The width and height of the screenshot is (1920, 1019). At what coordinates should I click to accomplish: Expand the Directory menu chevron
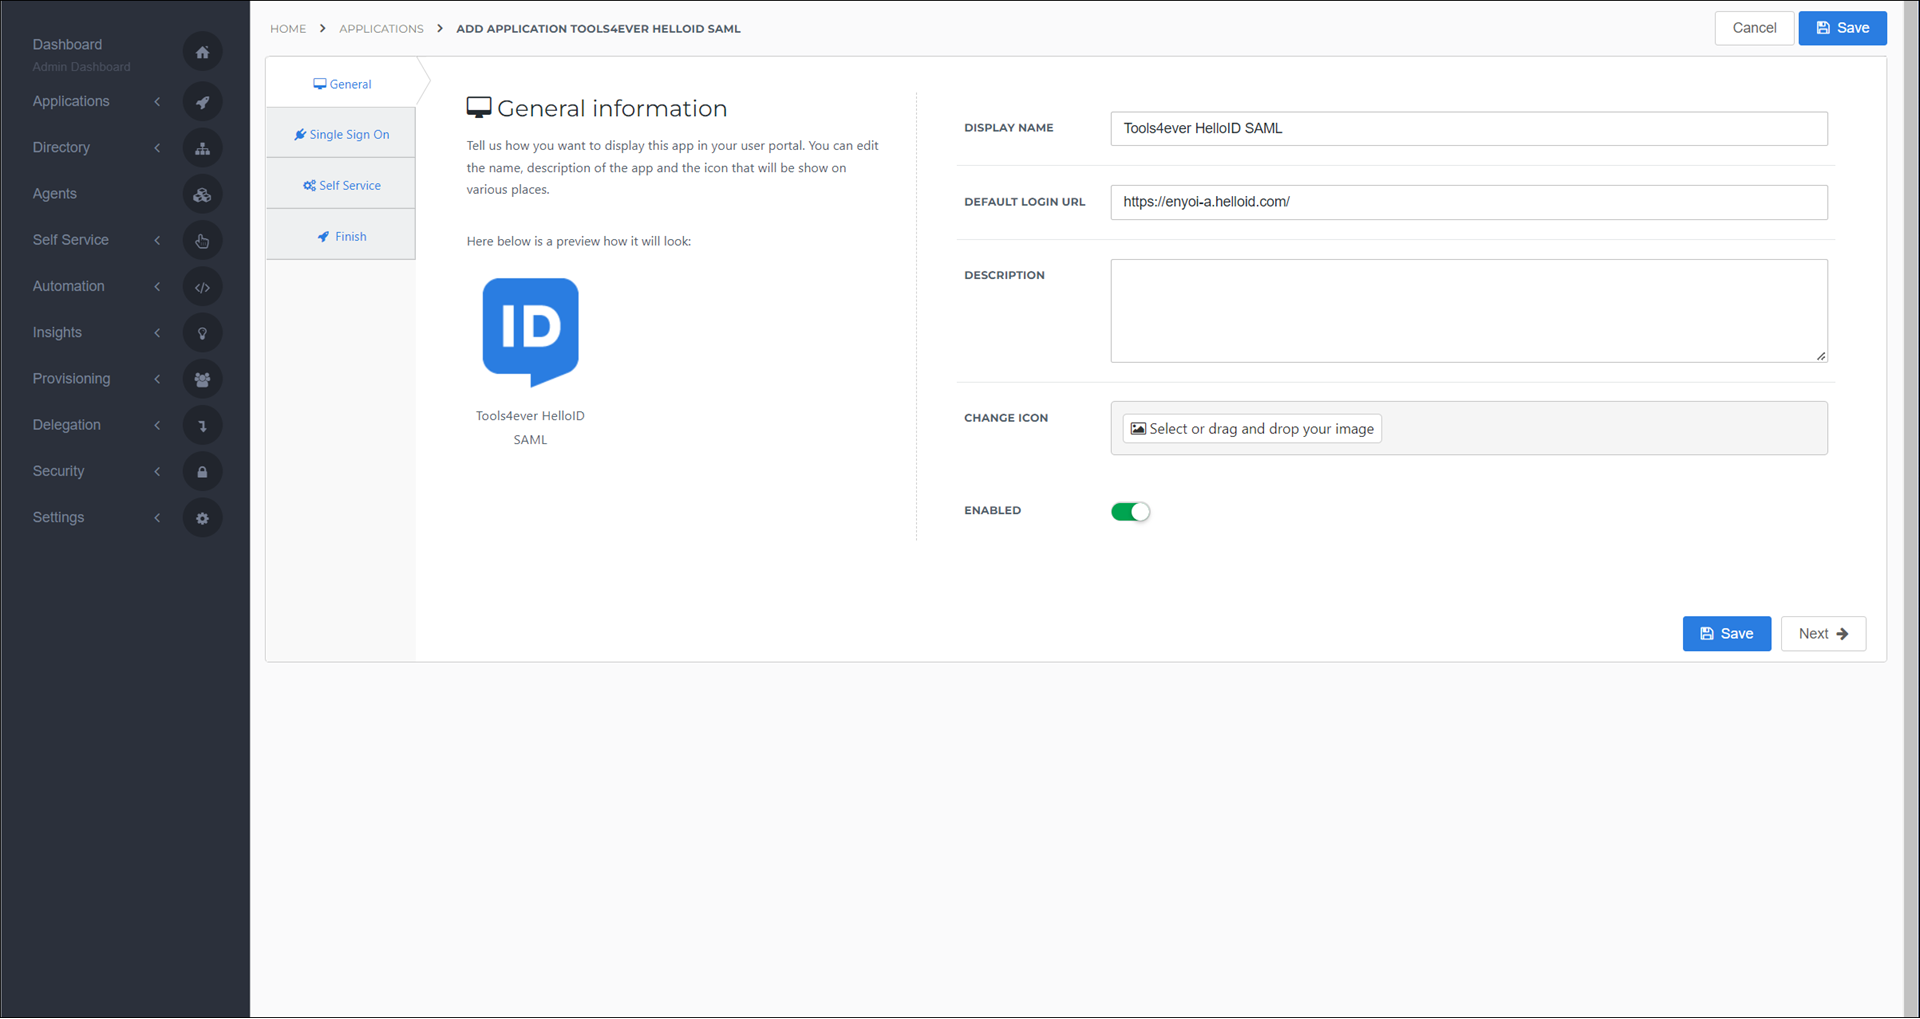pos(157,148)
